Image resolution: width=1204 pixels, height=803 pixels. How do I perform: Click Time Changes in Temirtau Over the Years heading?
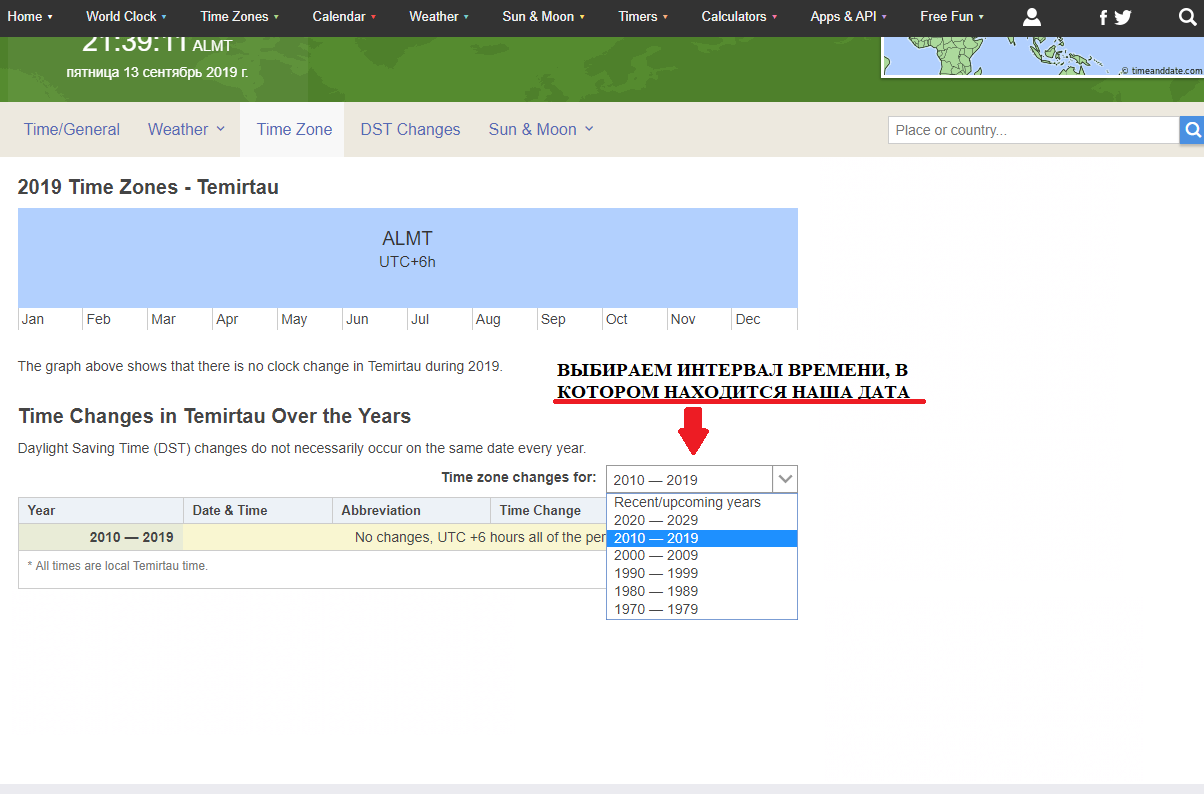tap(215, 416)
